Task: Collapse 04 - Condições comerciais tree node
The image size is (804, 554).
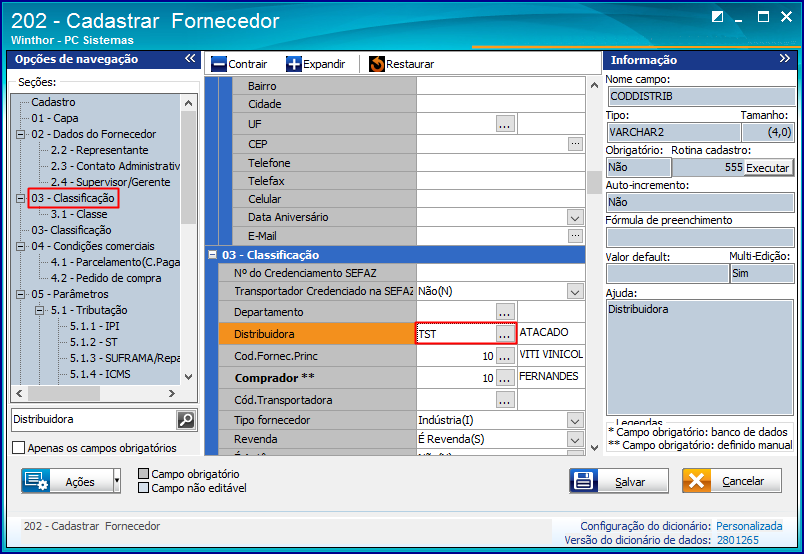Action: 20,246
